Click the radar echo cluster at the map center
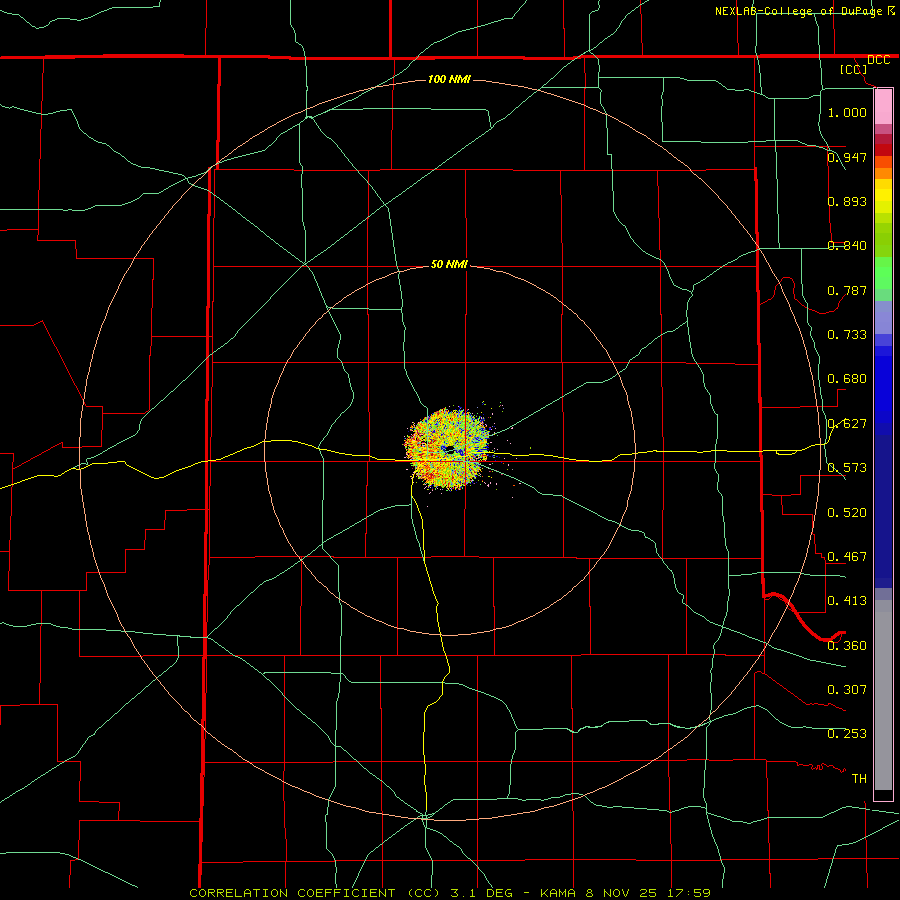 [x=447, y=448]
